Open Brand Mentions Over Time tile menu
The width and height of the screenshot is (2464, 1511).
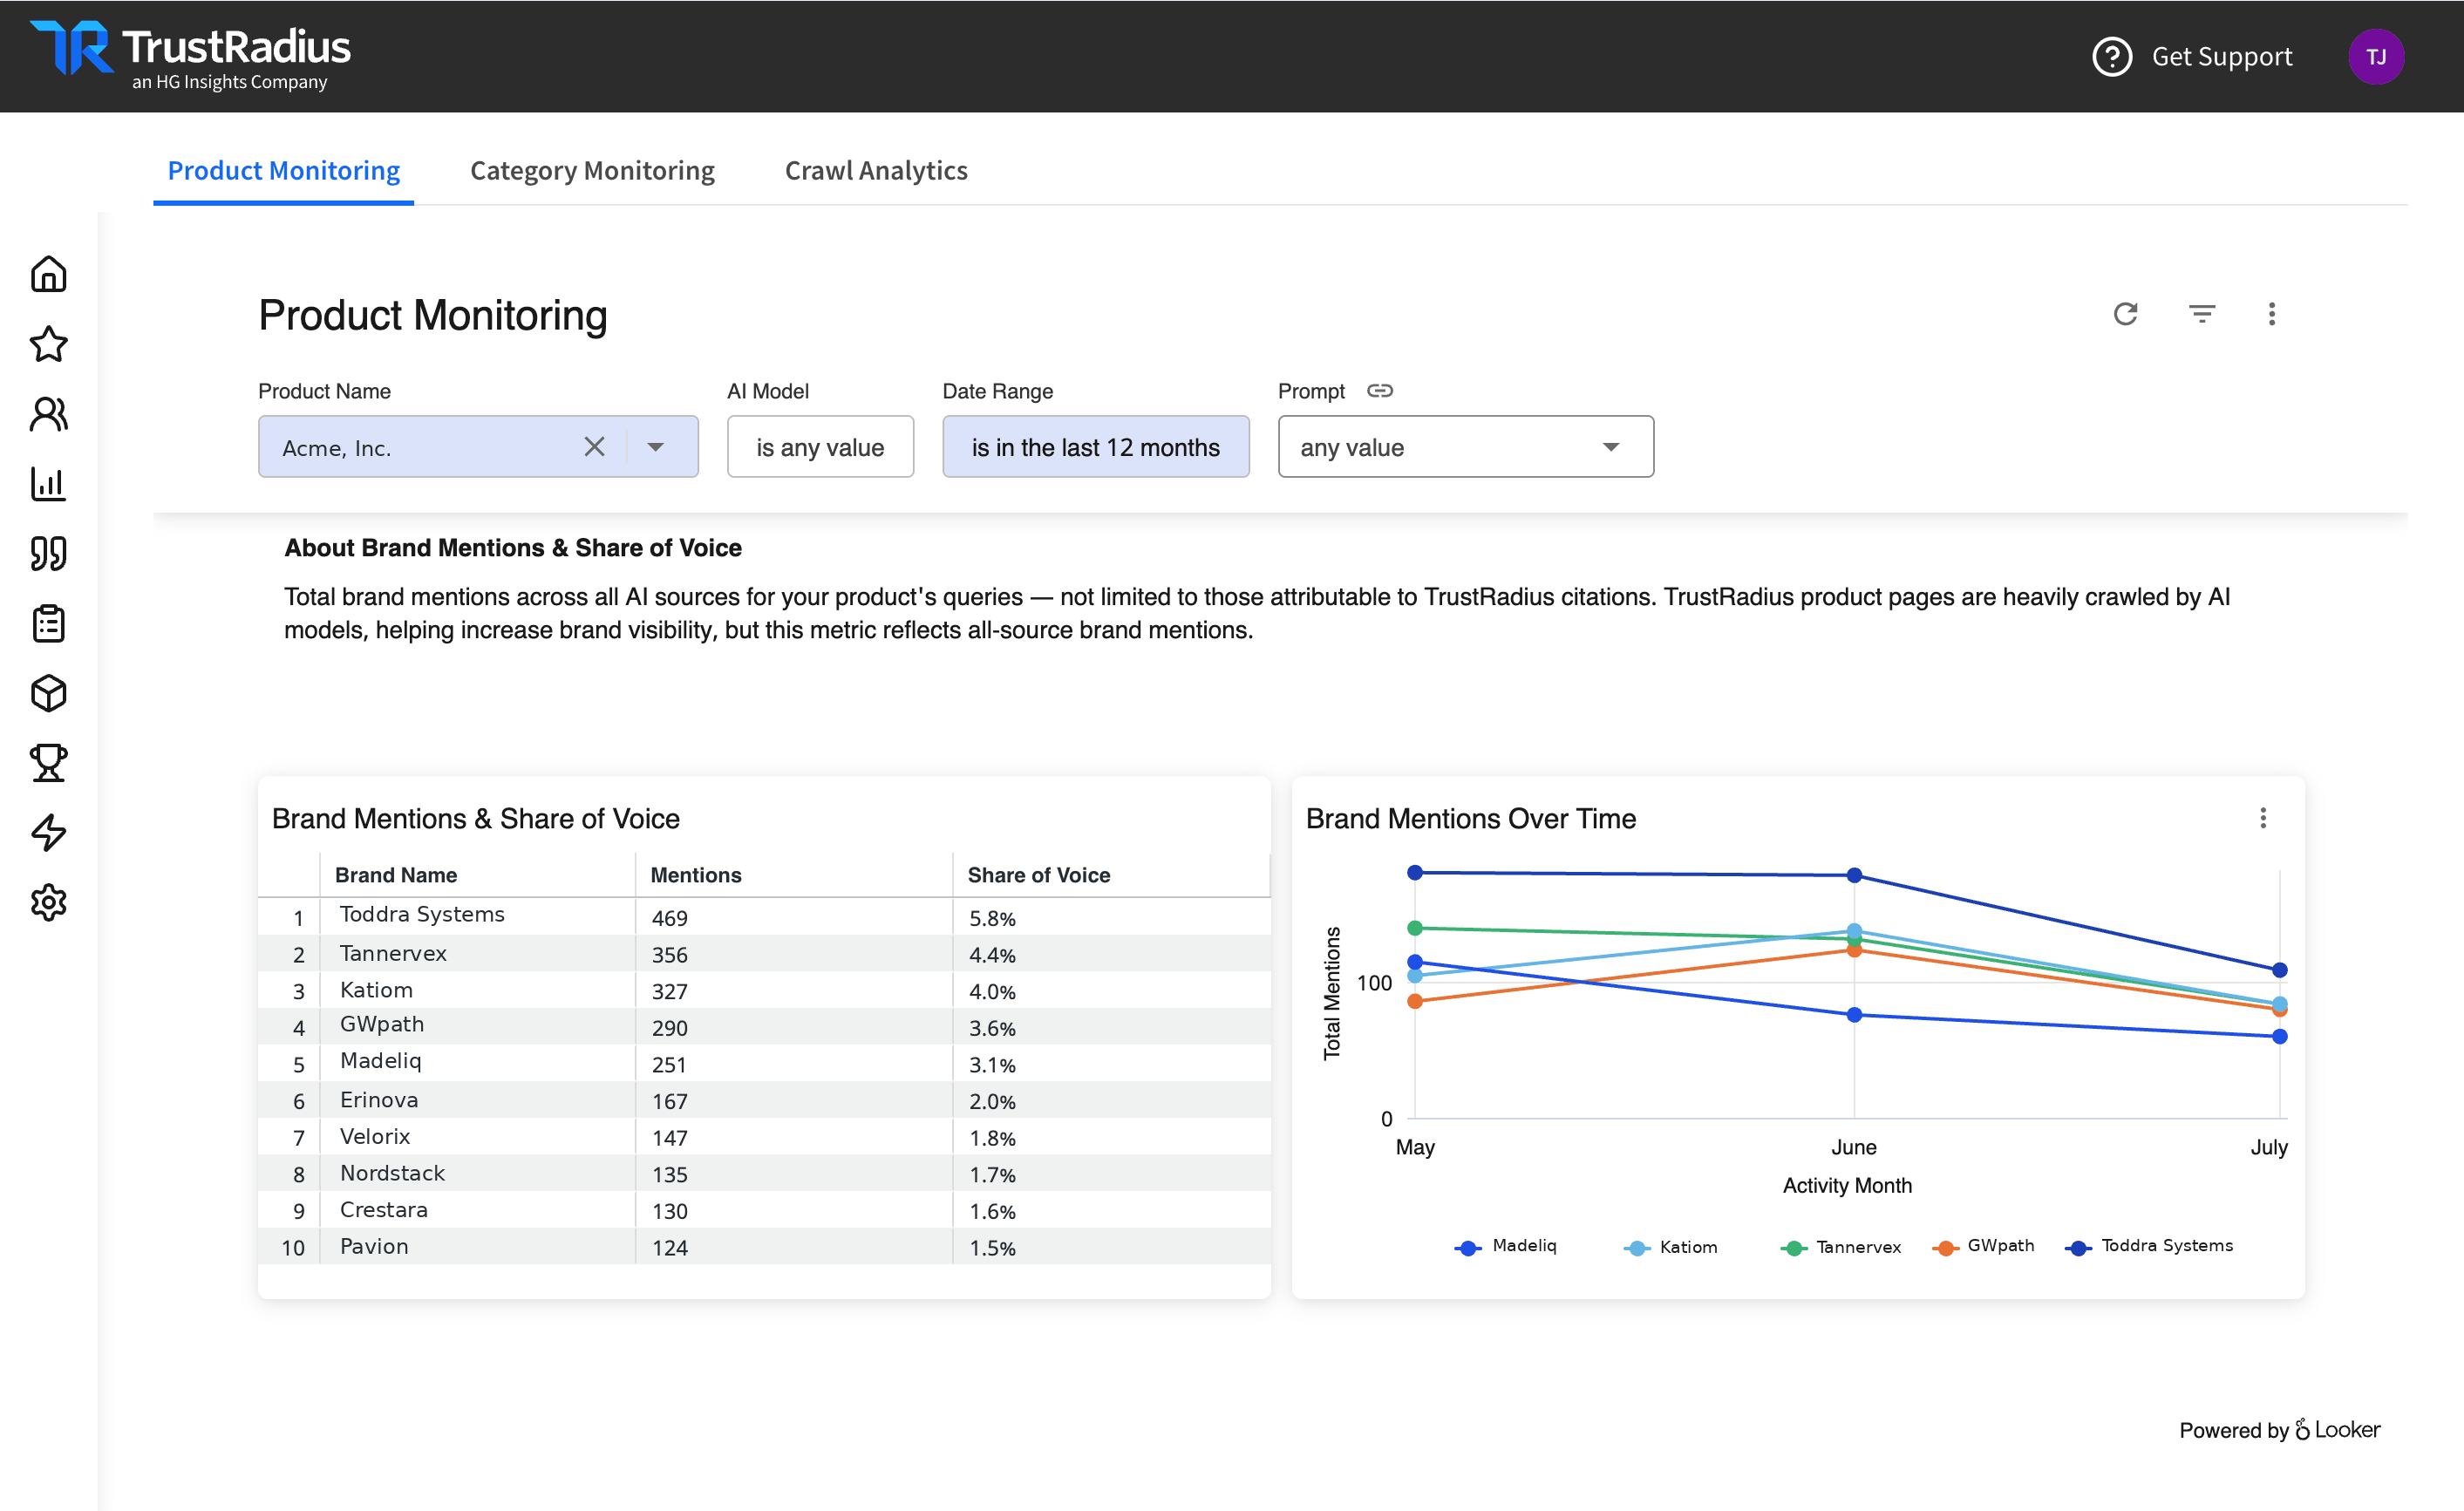pyautogui.click(x=2262, y=818)
